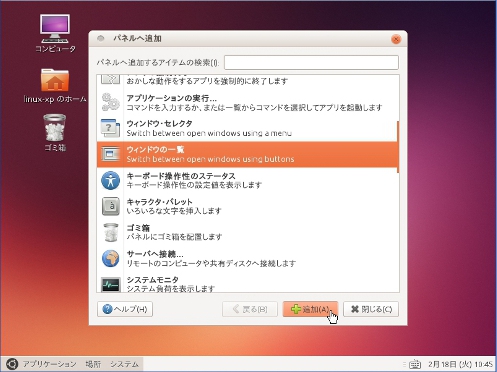Viewport: 497px width, 372px height.
Task: Close the パネルへ追加 dialog with the orange X
Action: 396,39
